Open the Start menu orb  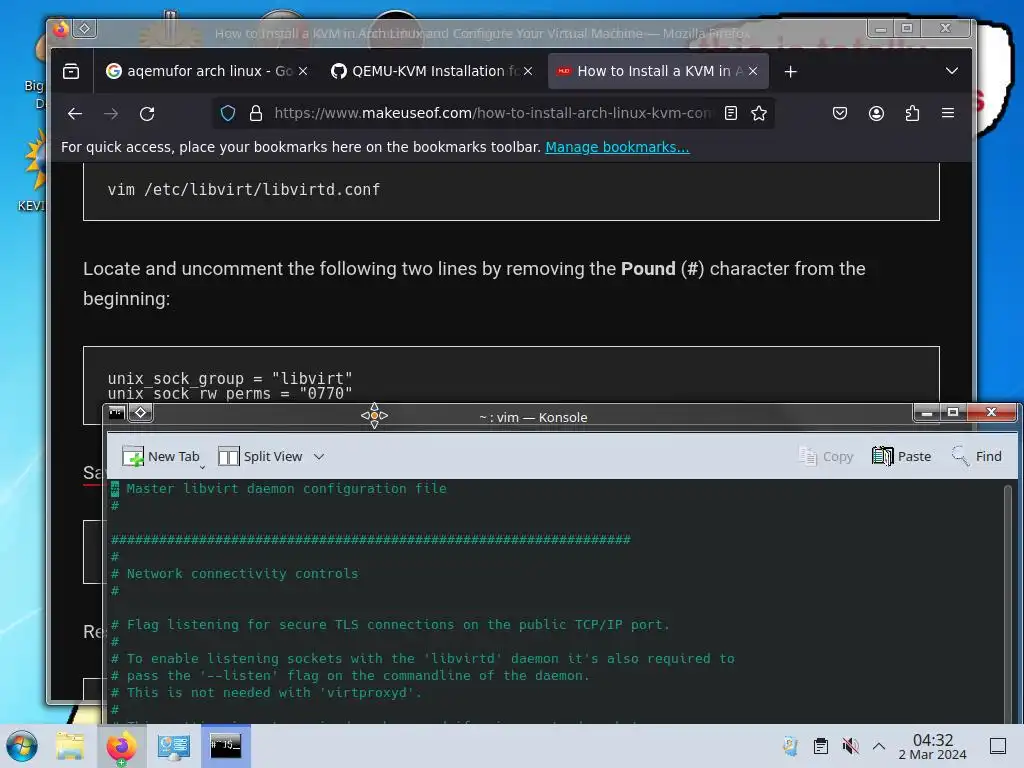tap(22, 746)
